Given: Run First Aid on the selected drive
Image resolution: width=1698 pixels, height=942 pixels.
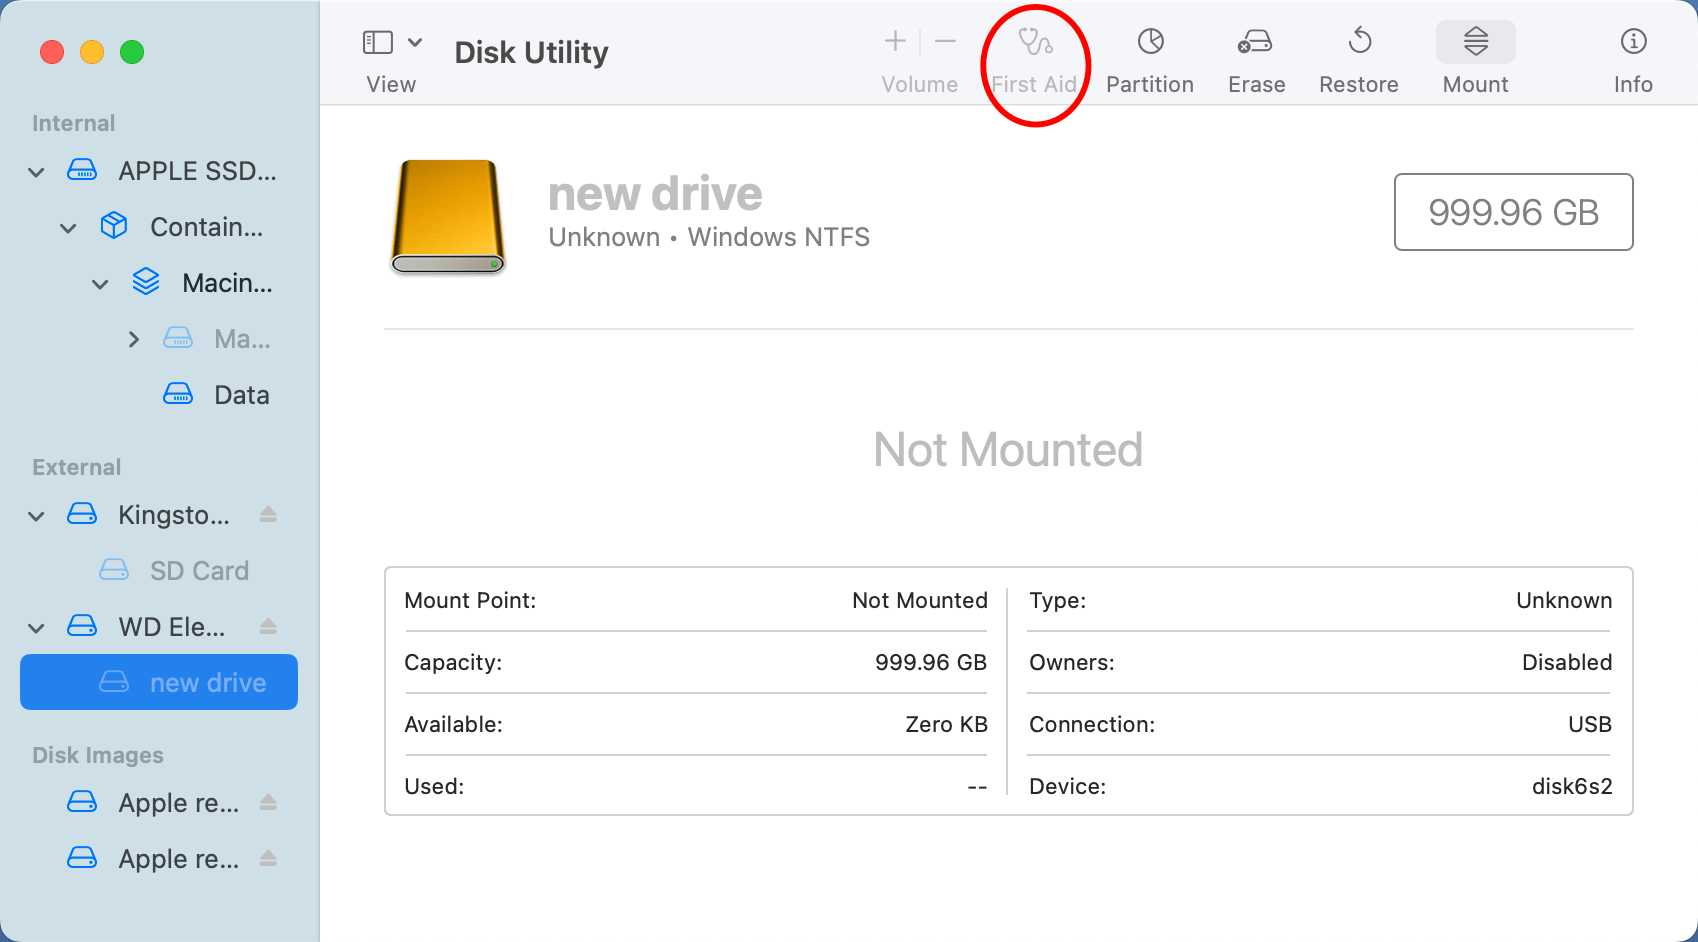Looking at the screenshot, I should (1035, 55).
